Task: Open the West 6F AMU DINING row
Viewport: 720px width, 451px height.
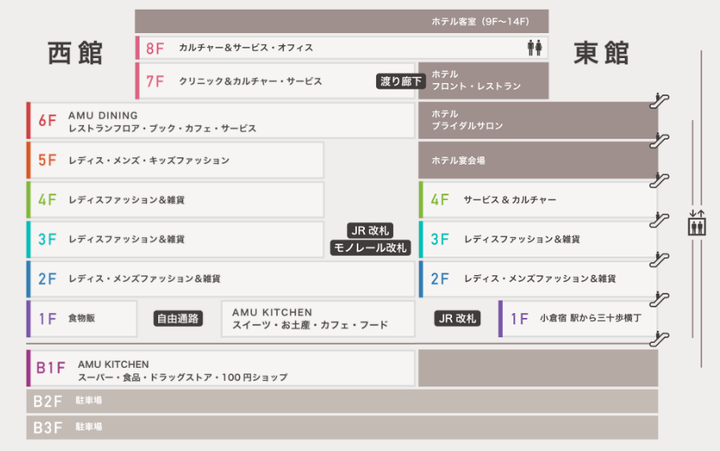Action: coord(220,121)
